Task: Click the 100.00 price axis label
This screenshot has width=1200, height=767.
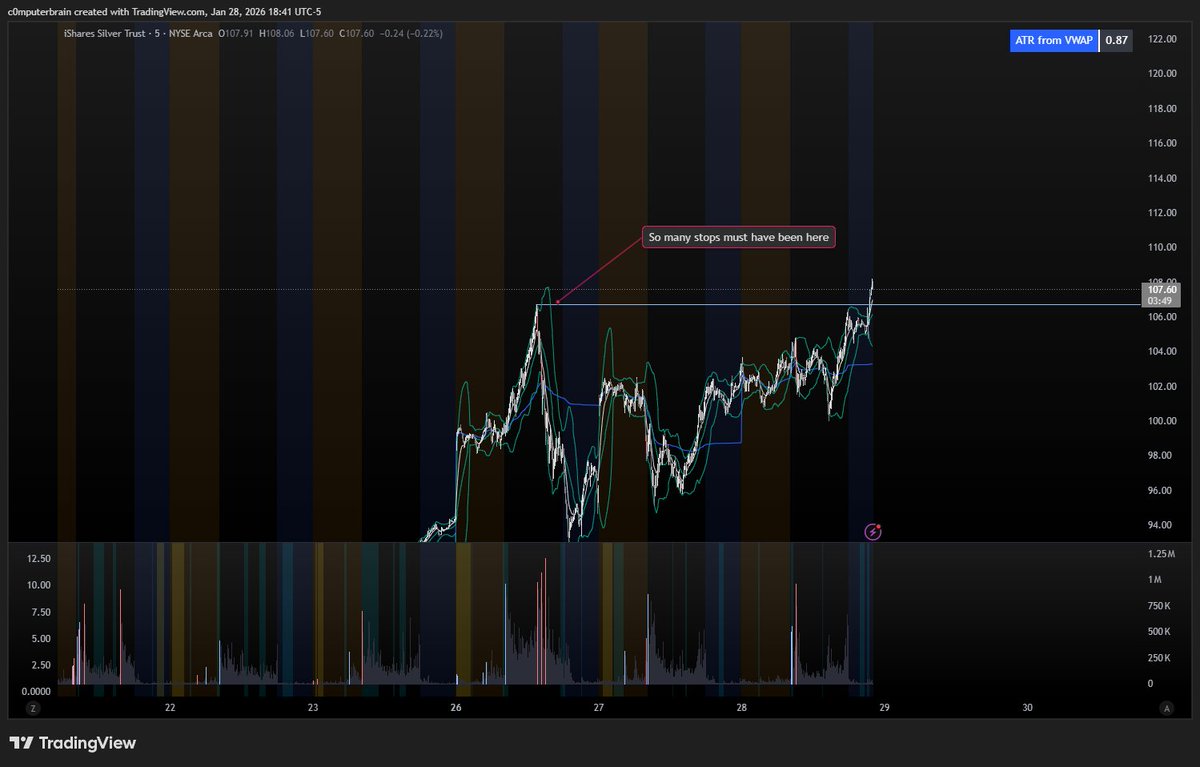Action: click(1162, 421)
